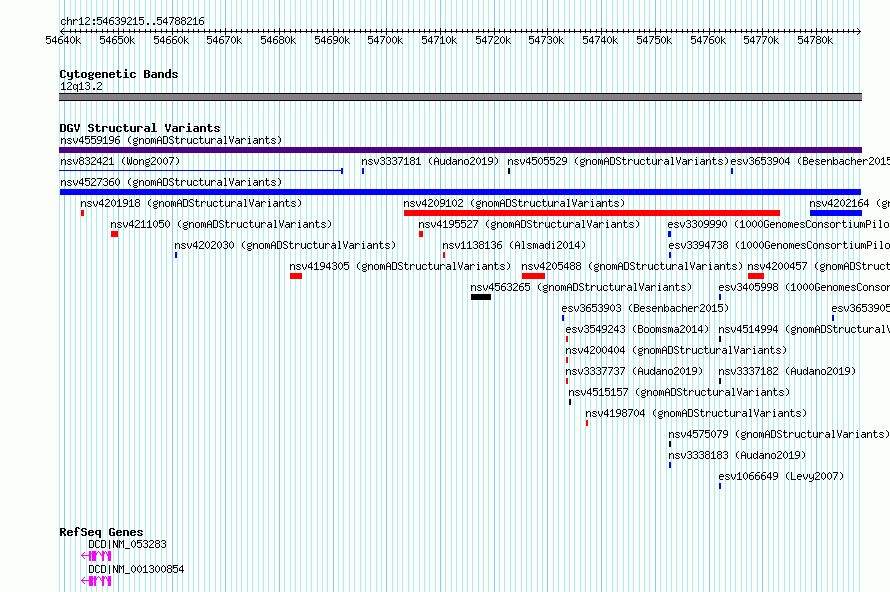890x592 pixels.
Task: Click the esv3549243 (Boomsma2014) label
Action: [637, 329]
